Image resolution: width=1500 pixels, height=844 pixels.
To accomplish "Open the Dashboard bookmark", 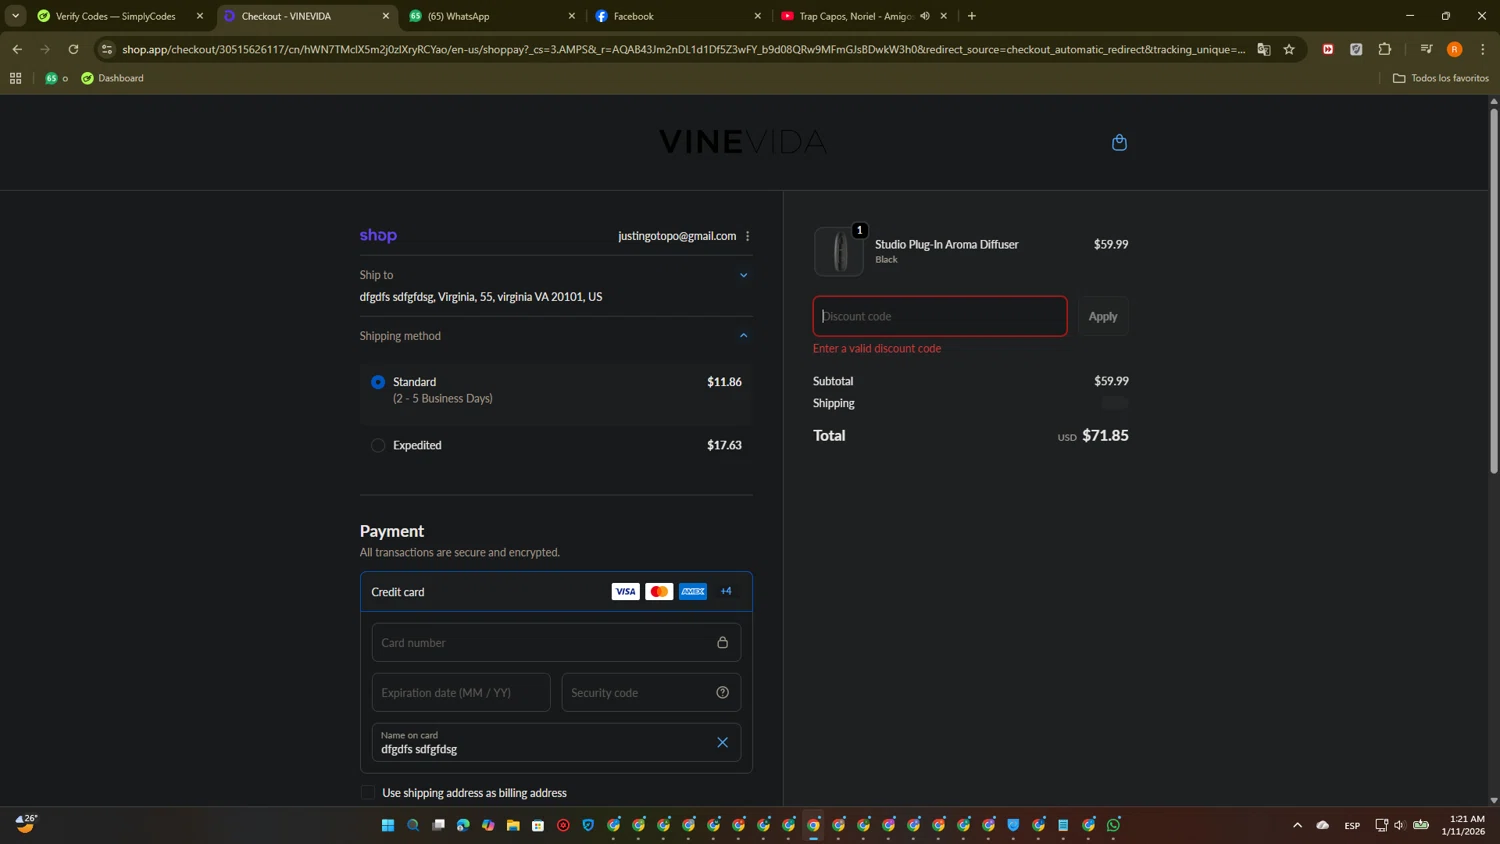I will tap(112, 78).
